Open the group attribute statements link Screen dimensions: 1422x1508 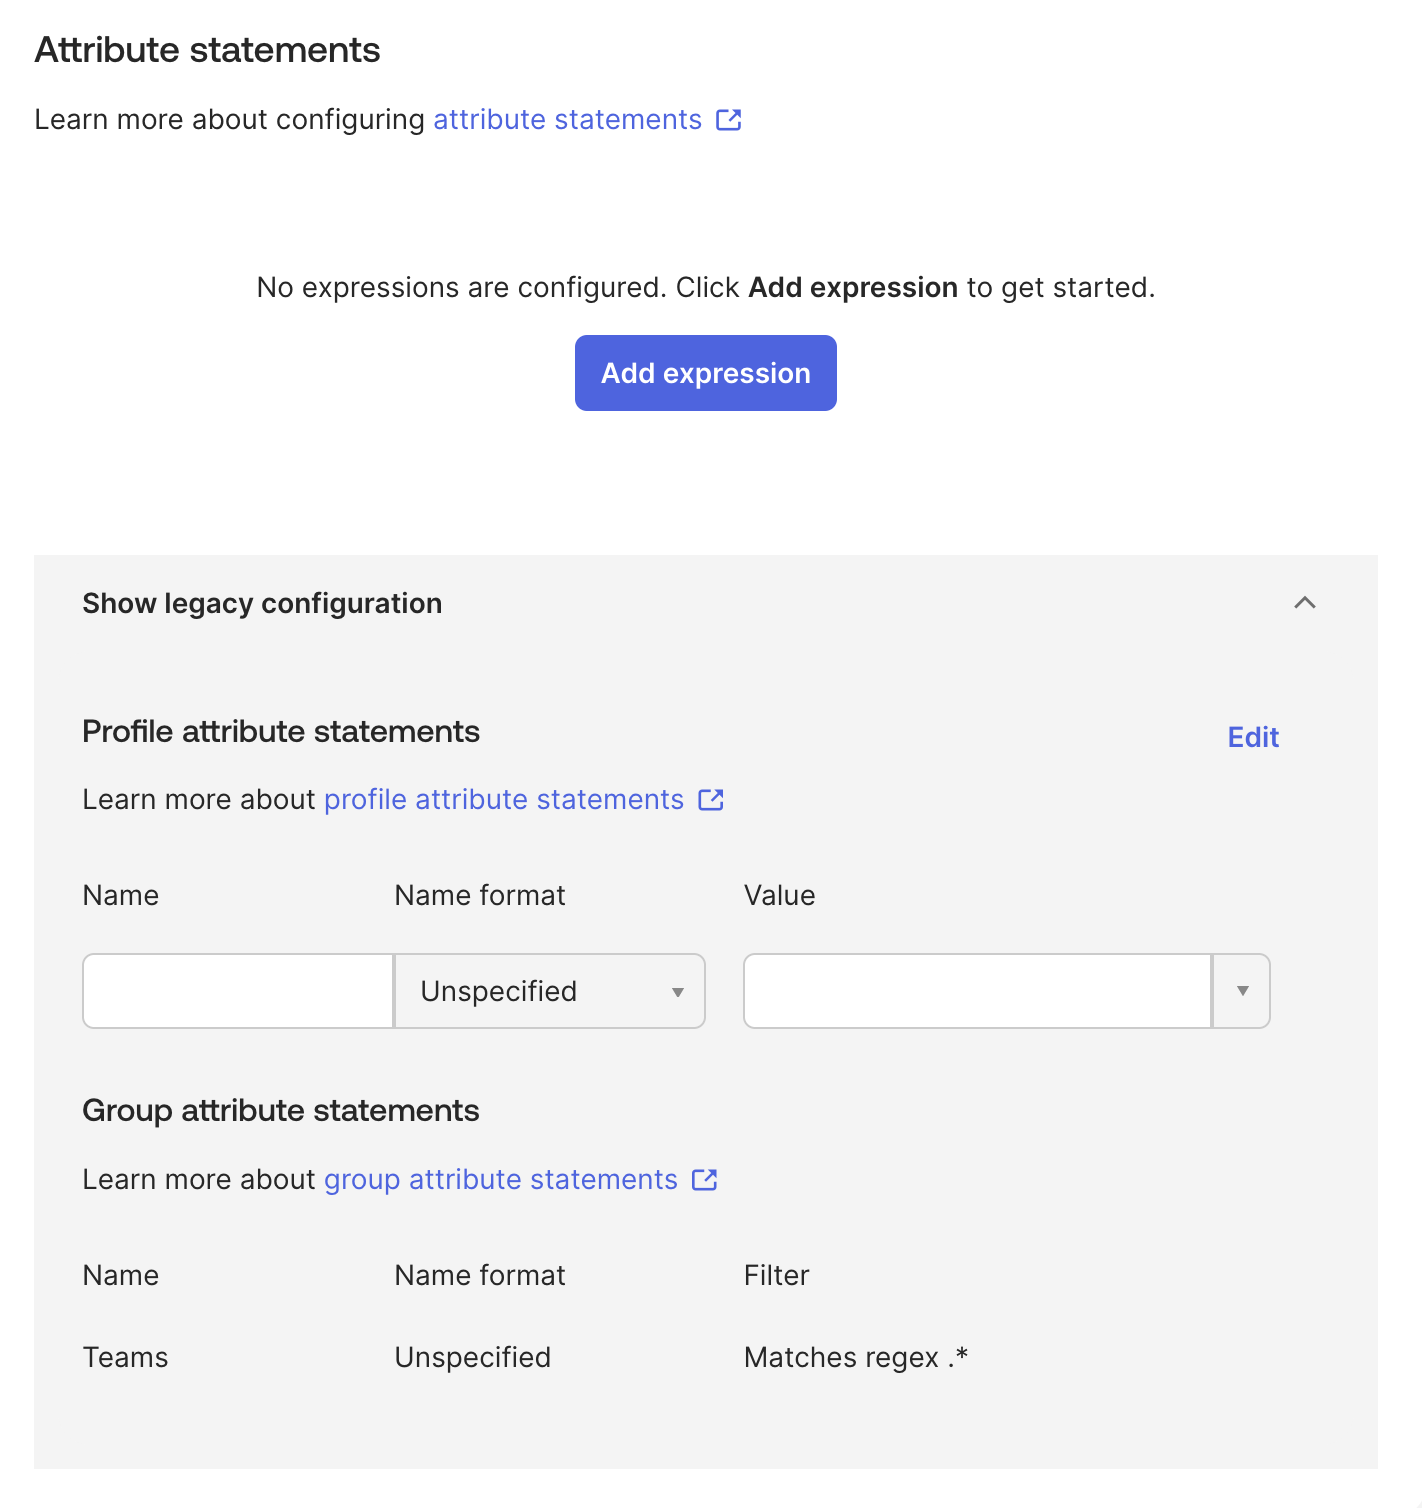(x=500, y=1180)
